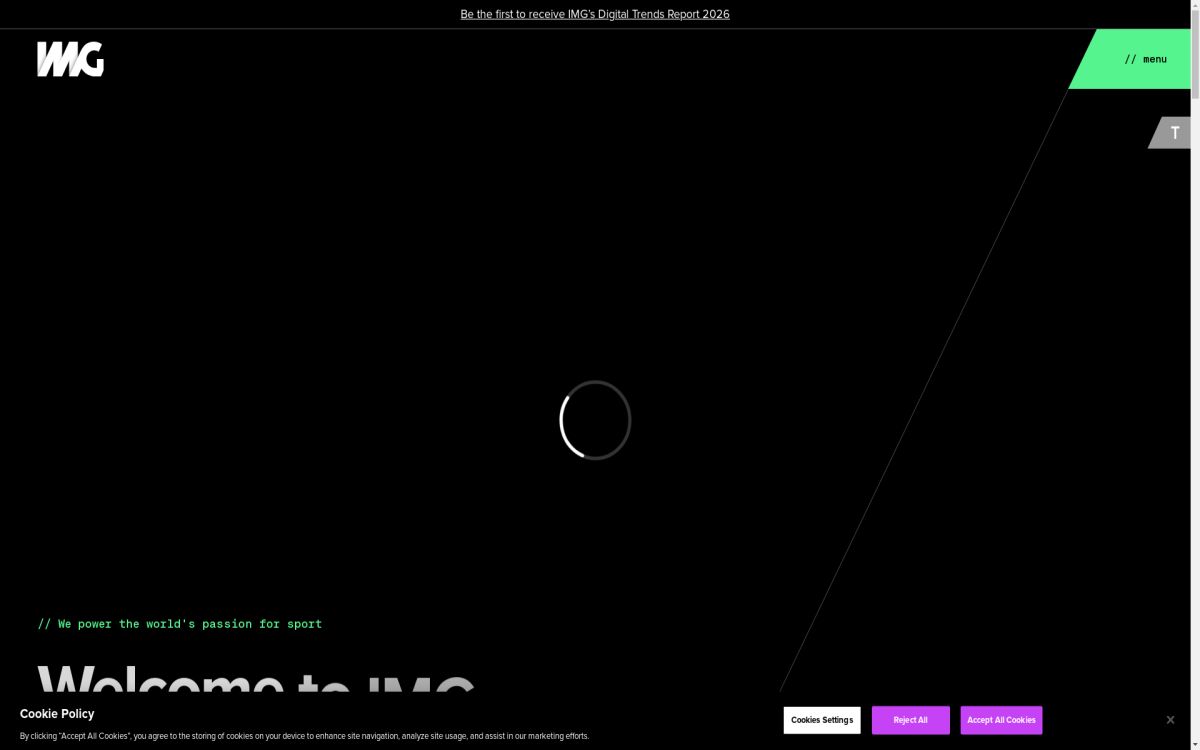The width and height of the screenshot is (1200, 750).
Task: Click the gray T tab icon
Action: coord(1174,132)
